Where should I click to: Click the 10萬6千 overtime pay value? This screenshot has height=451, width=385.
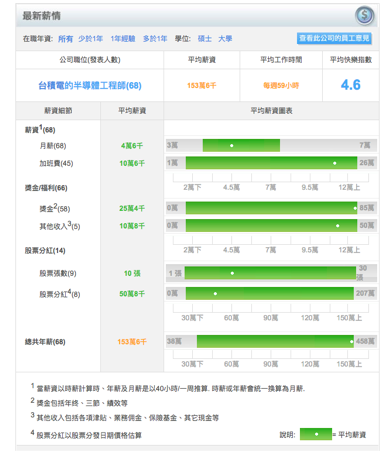click(x=132, y=163)
